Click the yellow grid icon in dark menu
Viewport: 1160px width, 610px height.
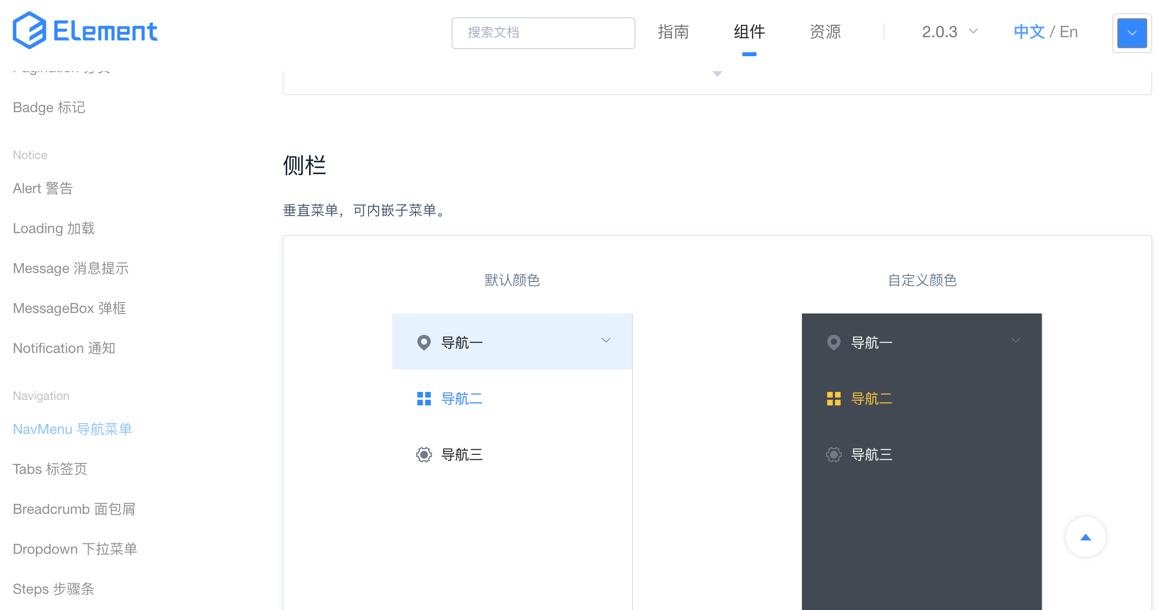point(833,399)
